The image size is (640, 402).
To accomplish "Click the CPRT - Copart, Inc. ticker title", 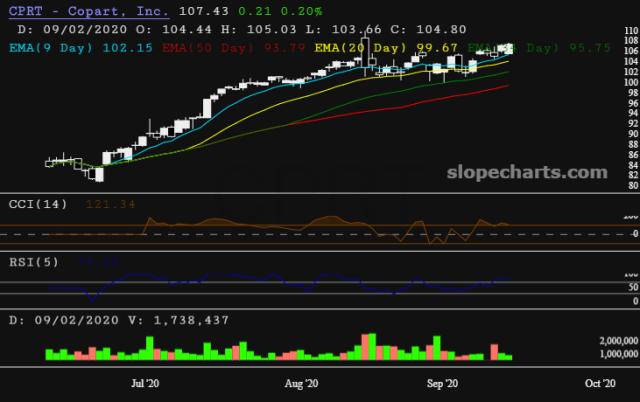I will (x=75, y=9).
